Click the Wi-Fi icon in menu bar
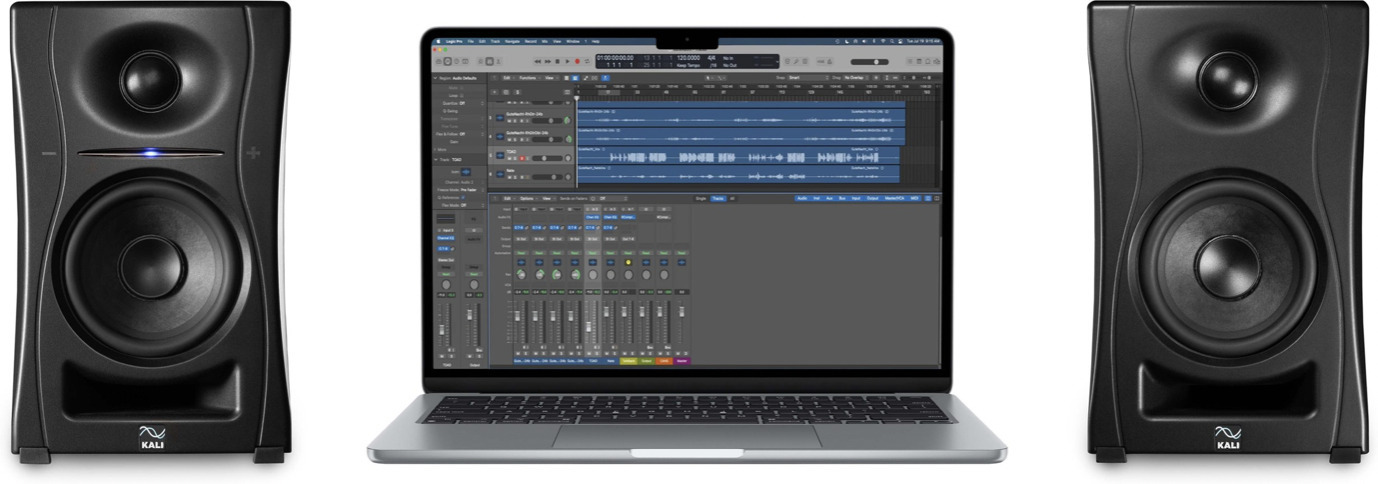Screen dimensions: 1378x484 883,41
